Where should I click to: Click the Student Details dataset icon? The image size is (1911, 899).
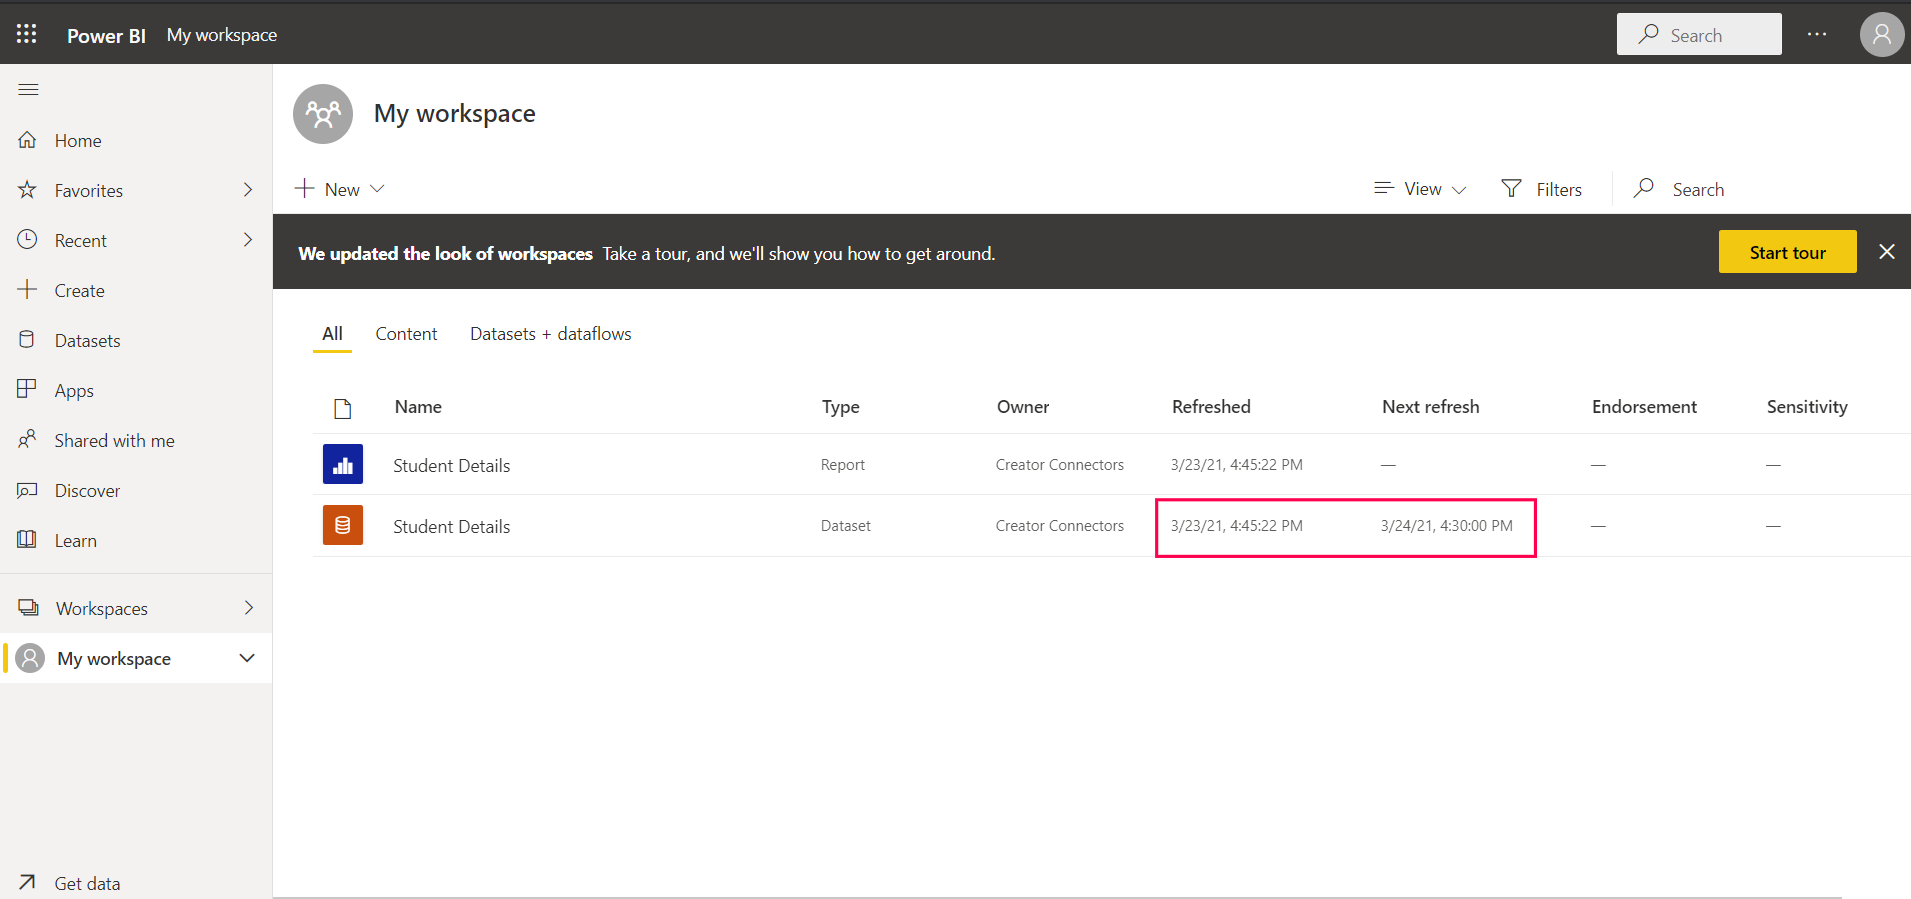pyautogui.click(x=343, y=526)
